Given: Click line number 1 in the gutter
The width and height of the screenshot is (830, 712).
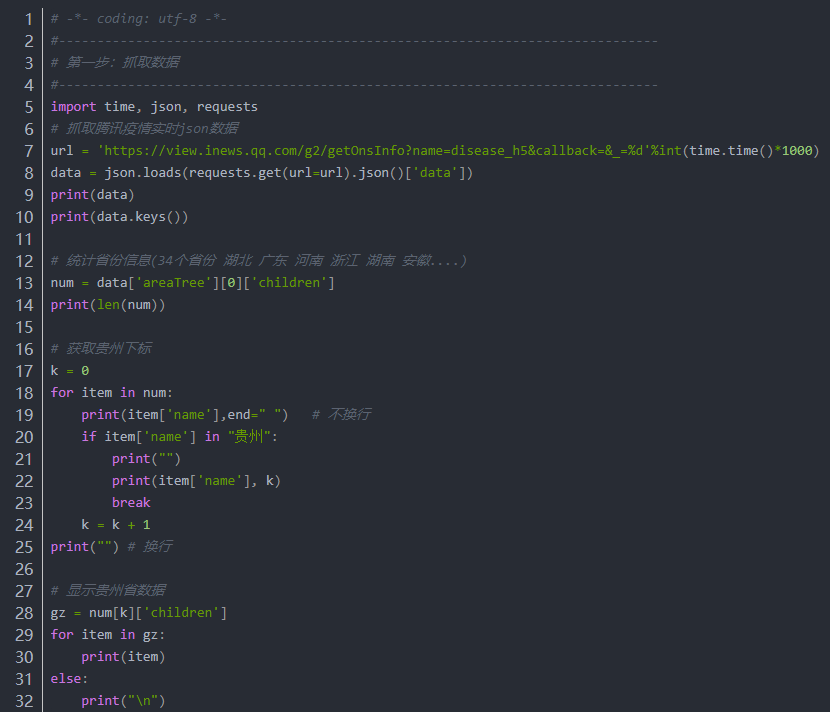Looking at the screenshot, I should pyautogui.click(x=29, y=19).
